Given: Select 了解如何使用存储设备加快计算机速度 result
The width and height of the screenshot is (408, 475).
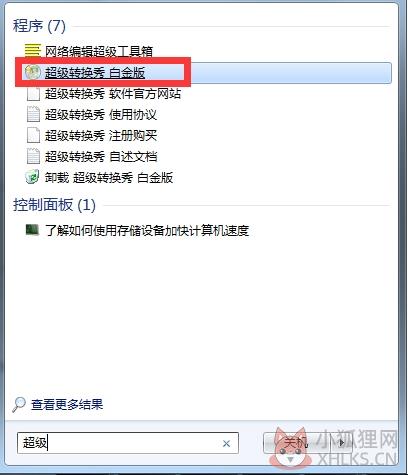Looking at the screenshot, I should 147,230.
